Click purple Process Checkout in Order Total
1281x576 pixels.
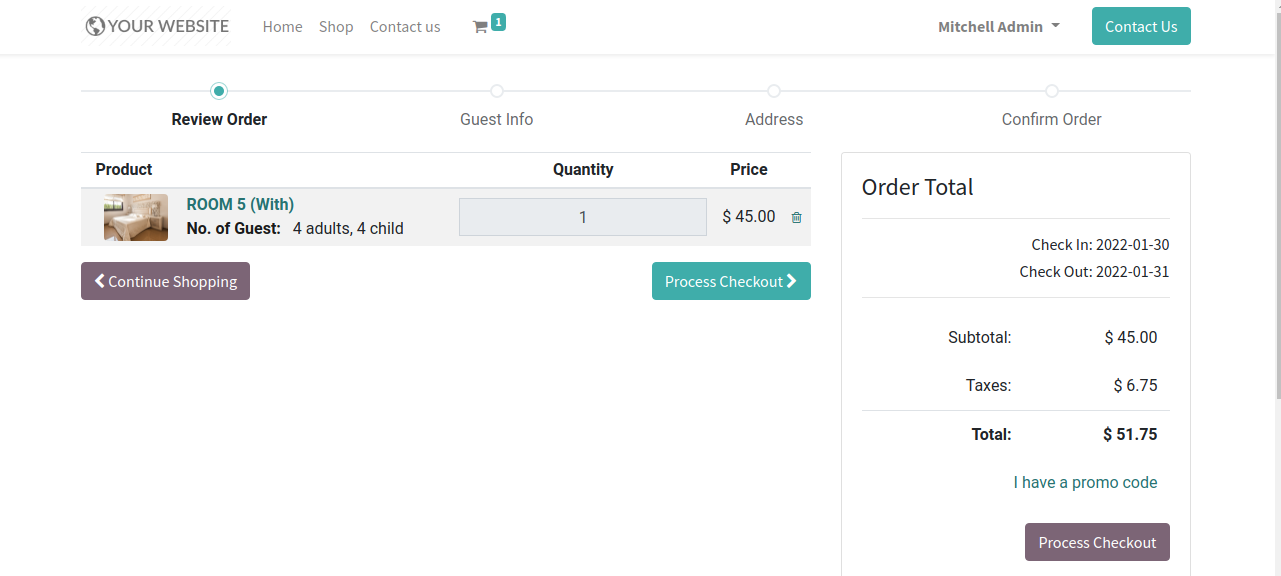pyautogui.click(x=1097, y=542)
